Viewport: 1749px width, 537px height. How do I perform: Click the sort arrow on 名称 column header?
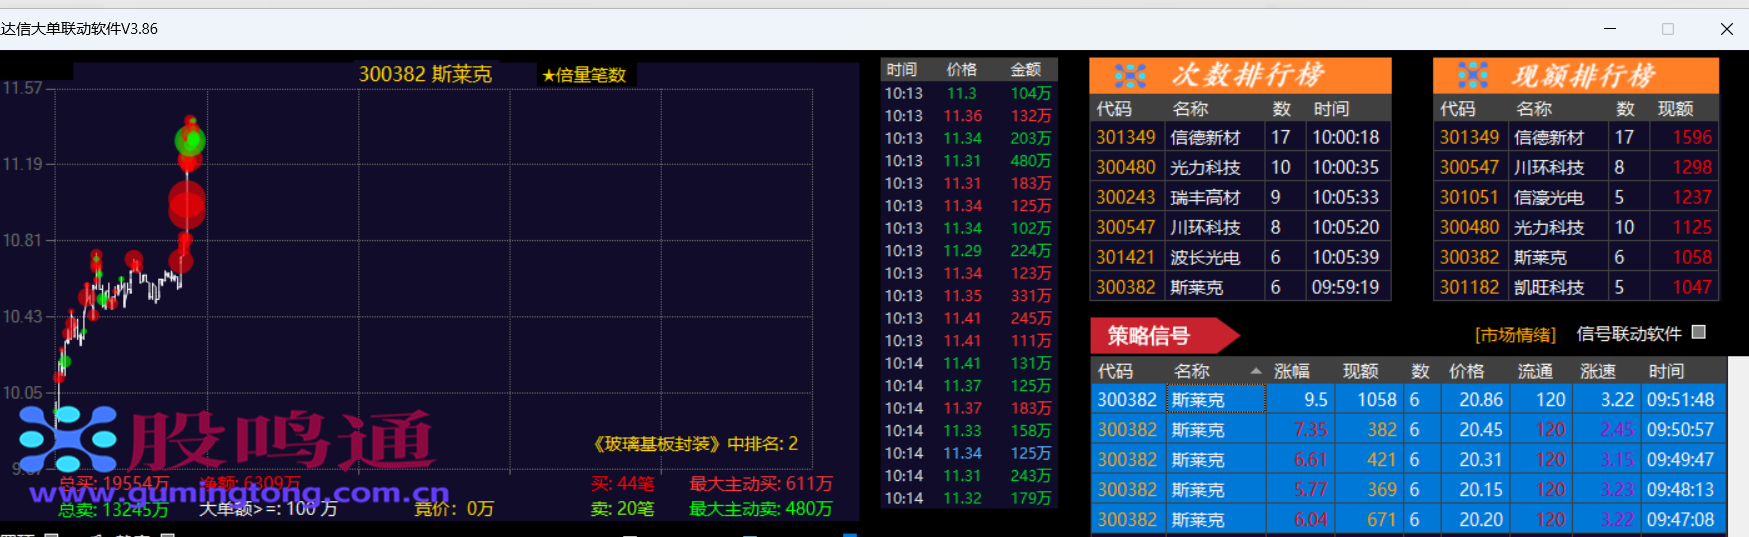1255,371
